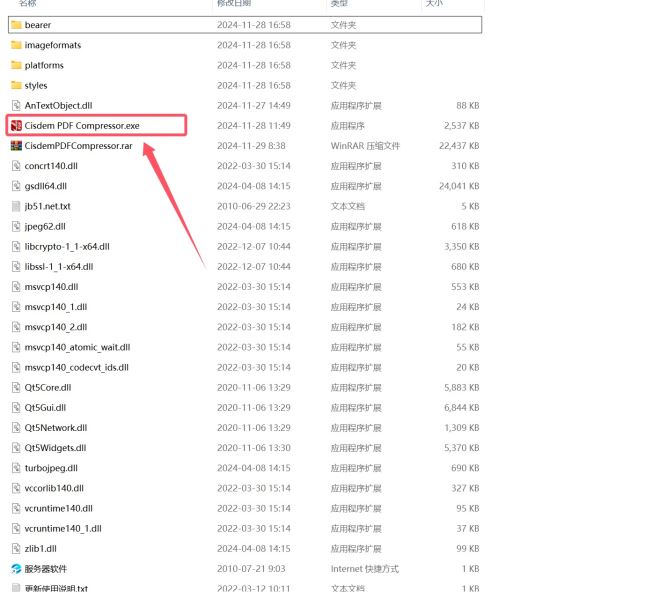Select the zlib1.dll file entry
The height and width of the screenshot is (600, 660).
pyautogui.click(x=42, y=549)
